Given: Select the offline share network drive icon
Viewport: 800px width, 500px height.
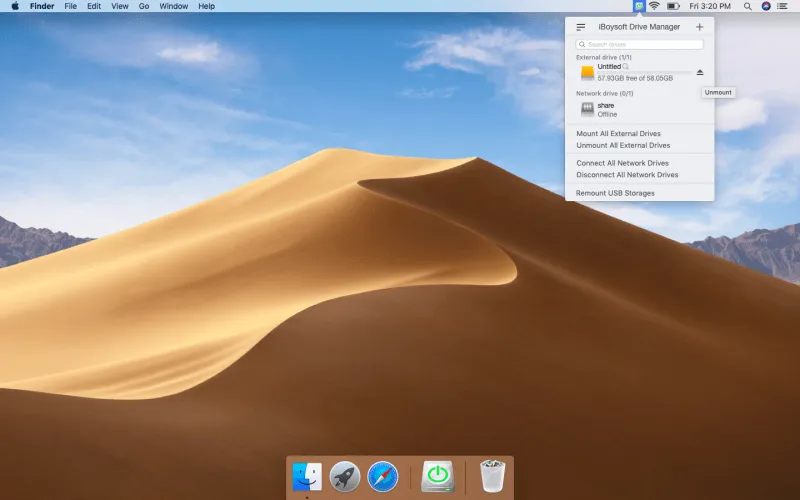Looking at the screenshot, I should click(587, 109).
